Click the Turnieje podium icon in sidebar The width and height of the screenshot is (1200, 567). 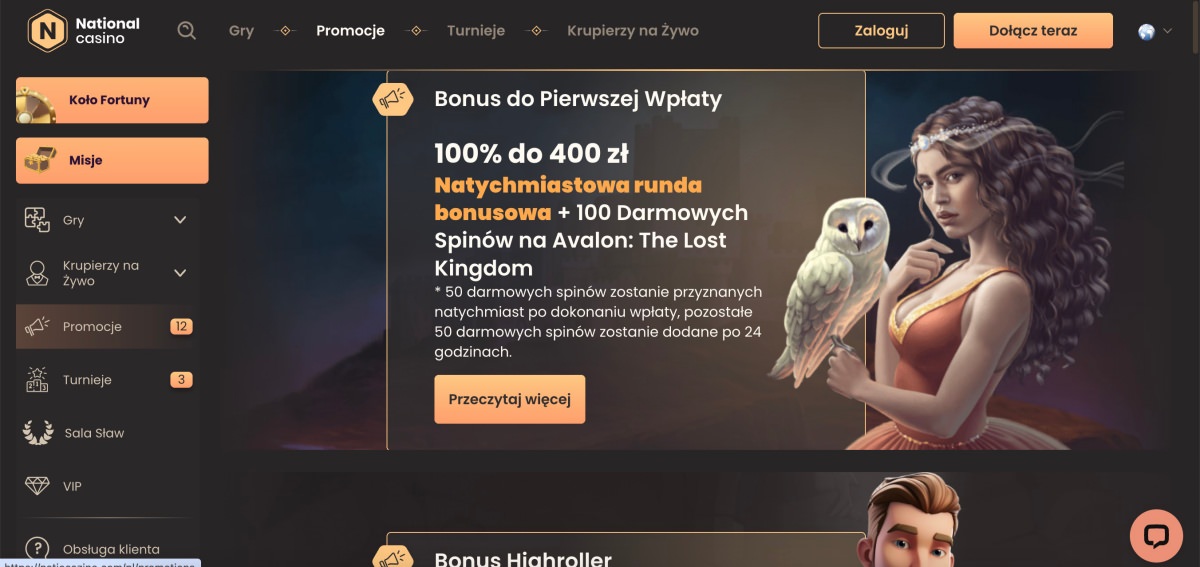[37, 380]
